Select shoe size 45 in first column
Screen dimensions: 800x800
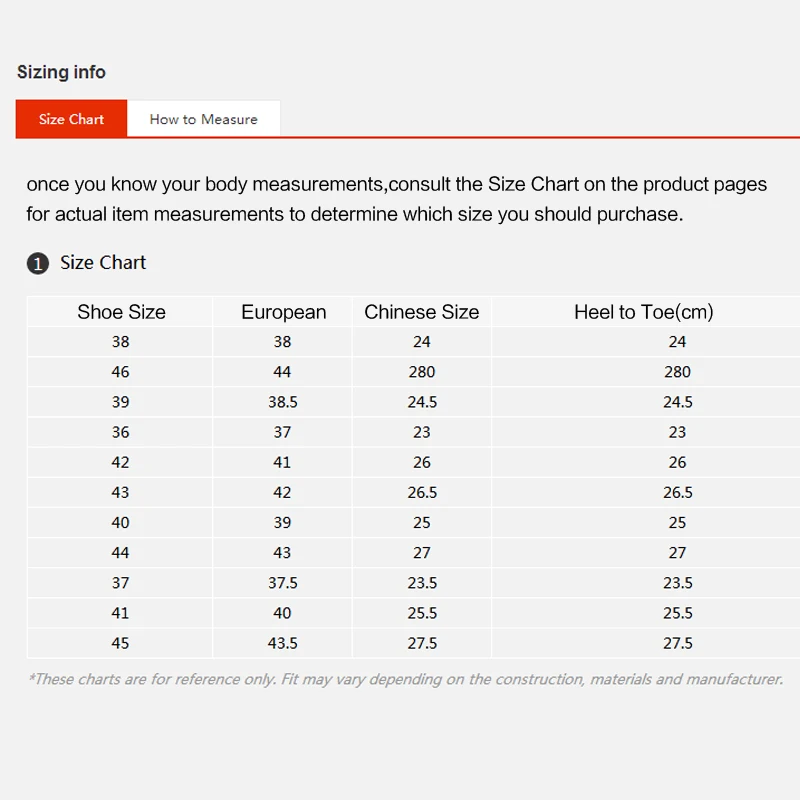click(x=121, y=643)
